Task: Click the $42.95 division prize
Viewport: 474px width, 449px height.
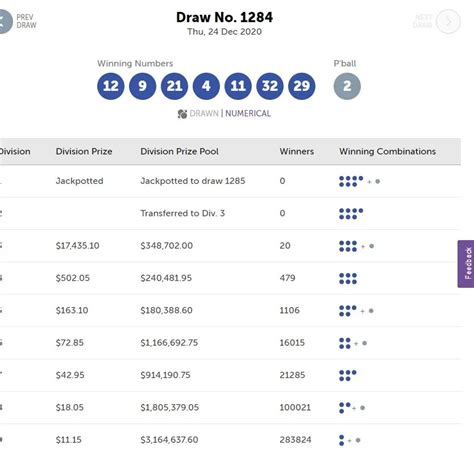Action: coord(70,375)
